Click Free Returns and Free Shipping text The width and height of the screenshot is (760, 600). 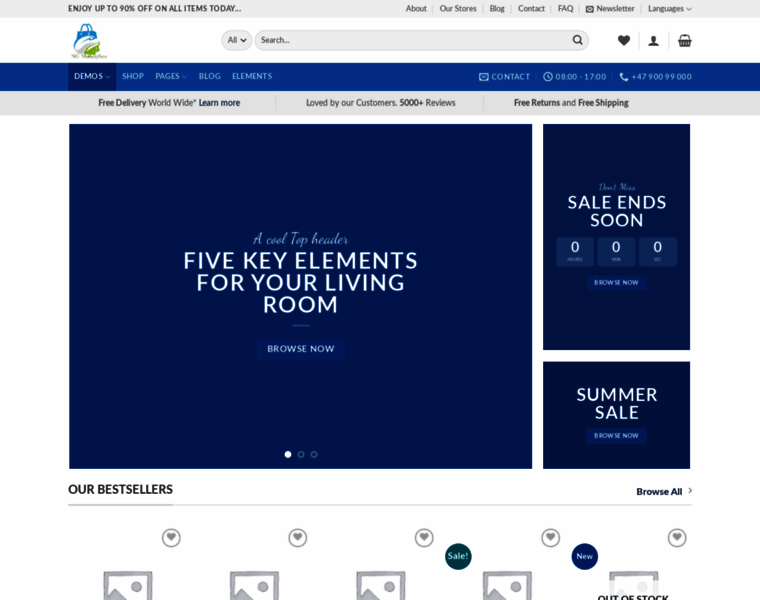tap(571, 103)
